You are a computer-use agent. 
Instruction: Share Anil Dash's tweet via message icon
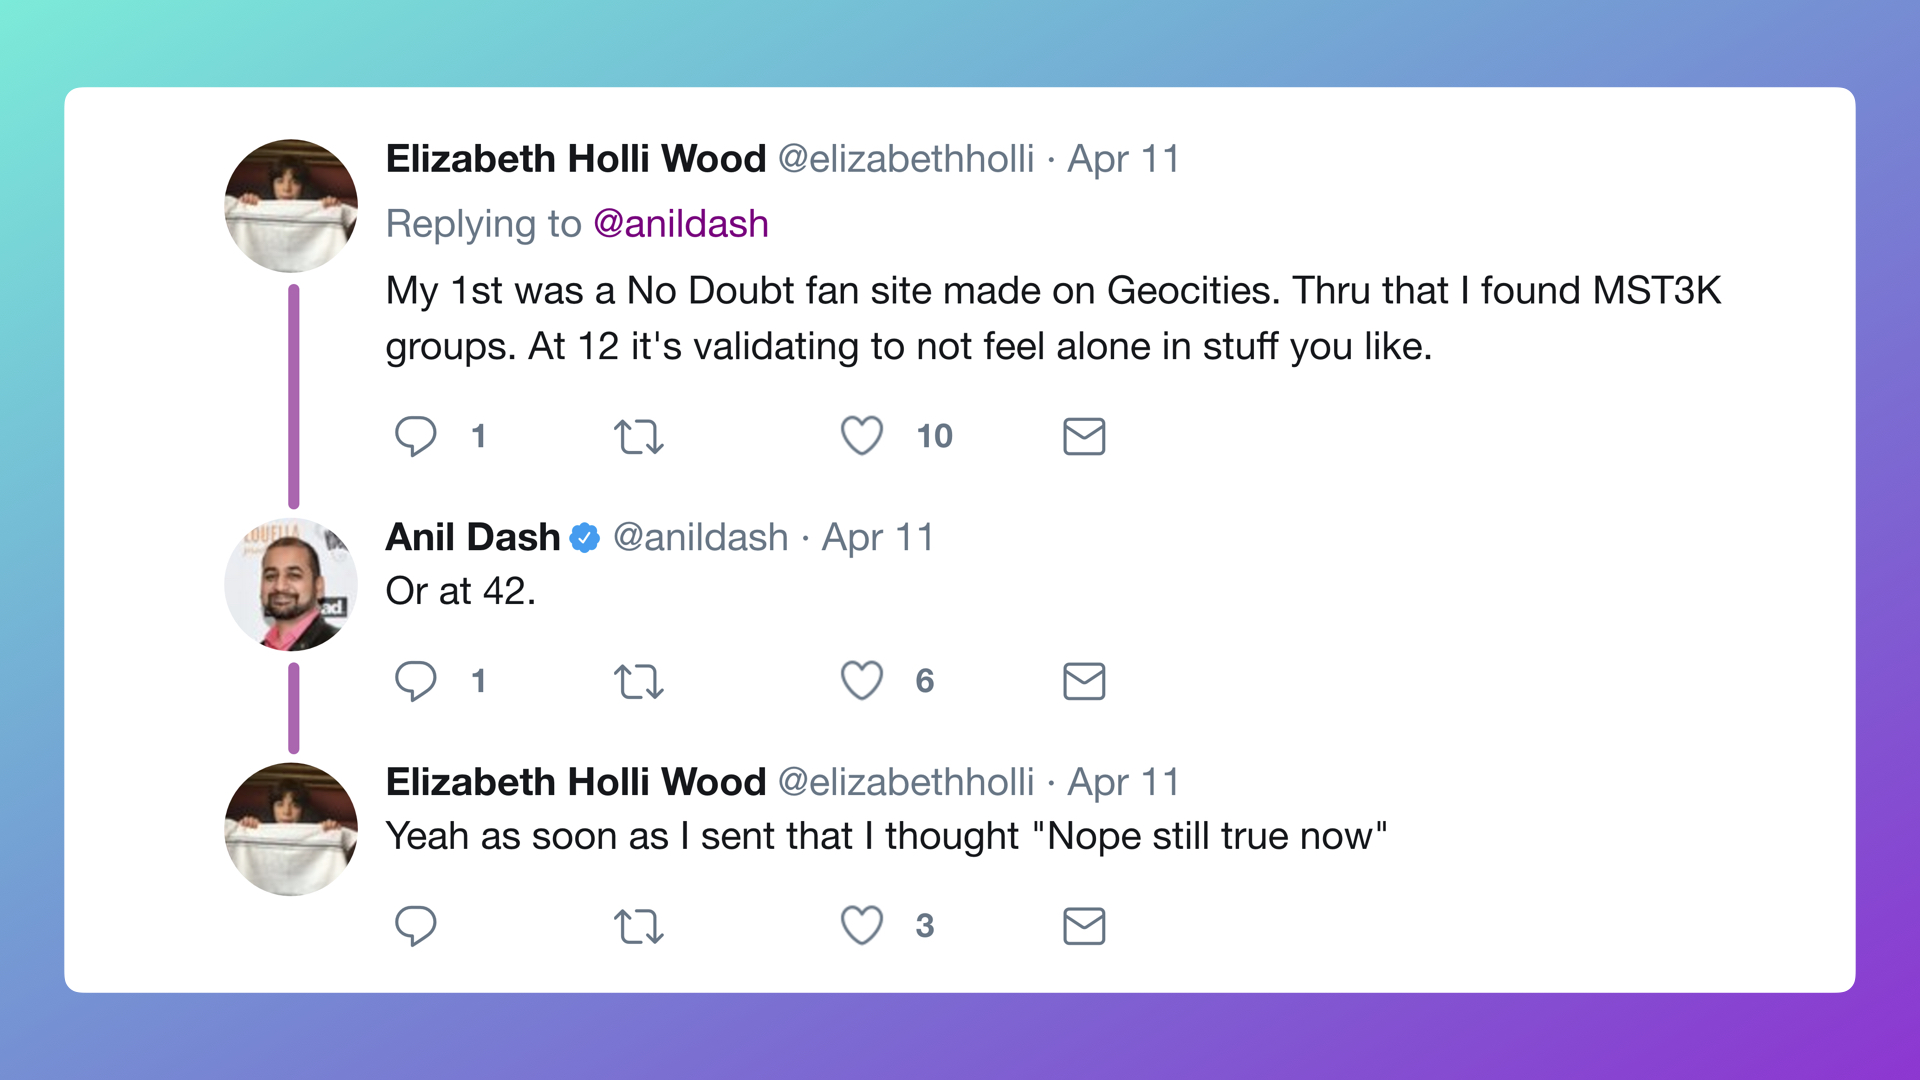point(1084,682)
